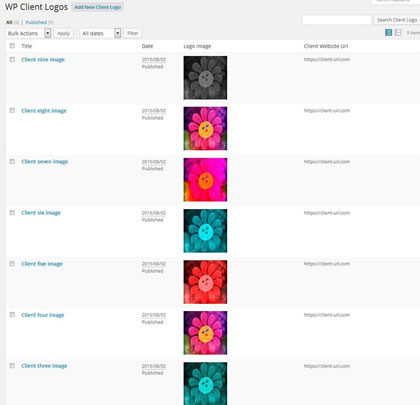Click the Add New Client Logo button
The width and height of the screenshot is (420, 405).
pyautogui.click(x=98, y=7)
